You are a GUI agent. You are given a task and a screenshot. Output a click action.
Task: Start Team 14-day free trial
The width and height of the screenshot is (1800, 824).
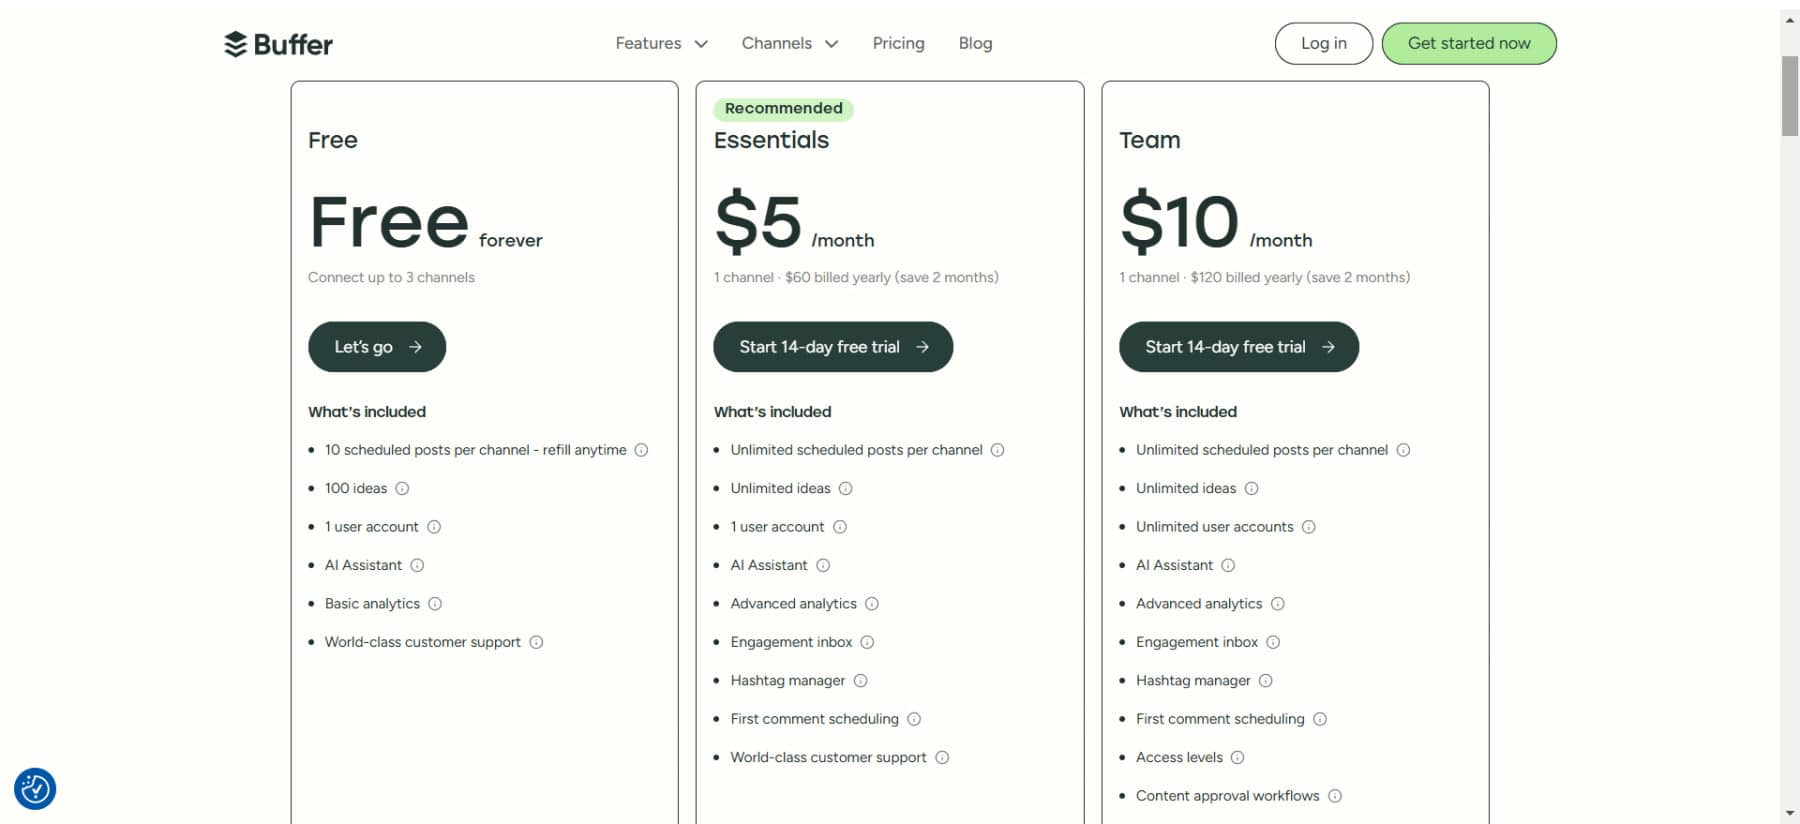[1239, 347]
